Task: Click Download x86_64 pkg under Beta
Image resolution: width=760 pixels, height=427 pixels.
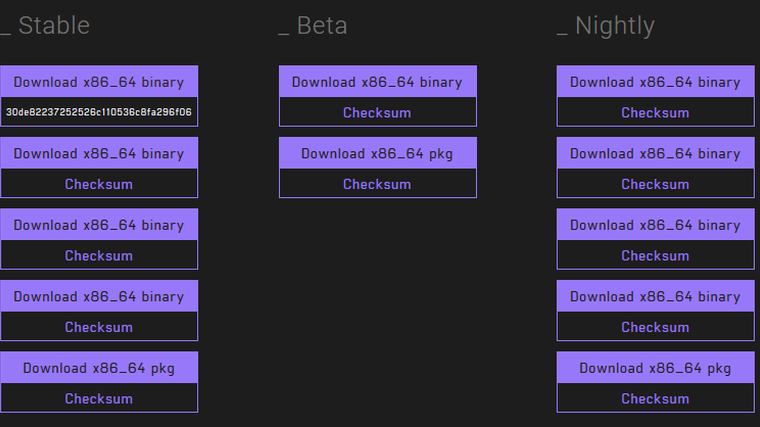Action: tap(377, 154)
